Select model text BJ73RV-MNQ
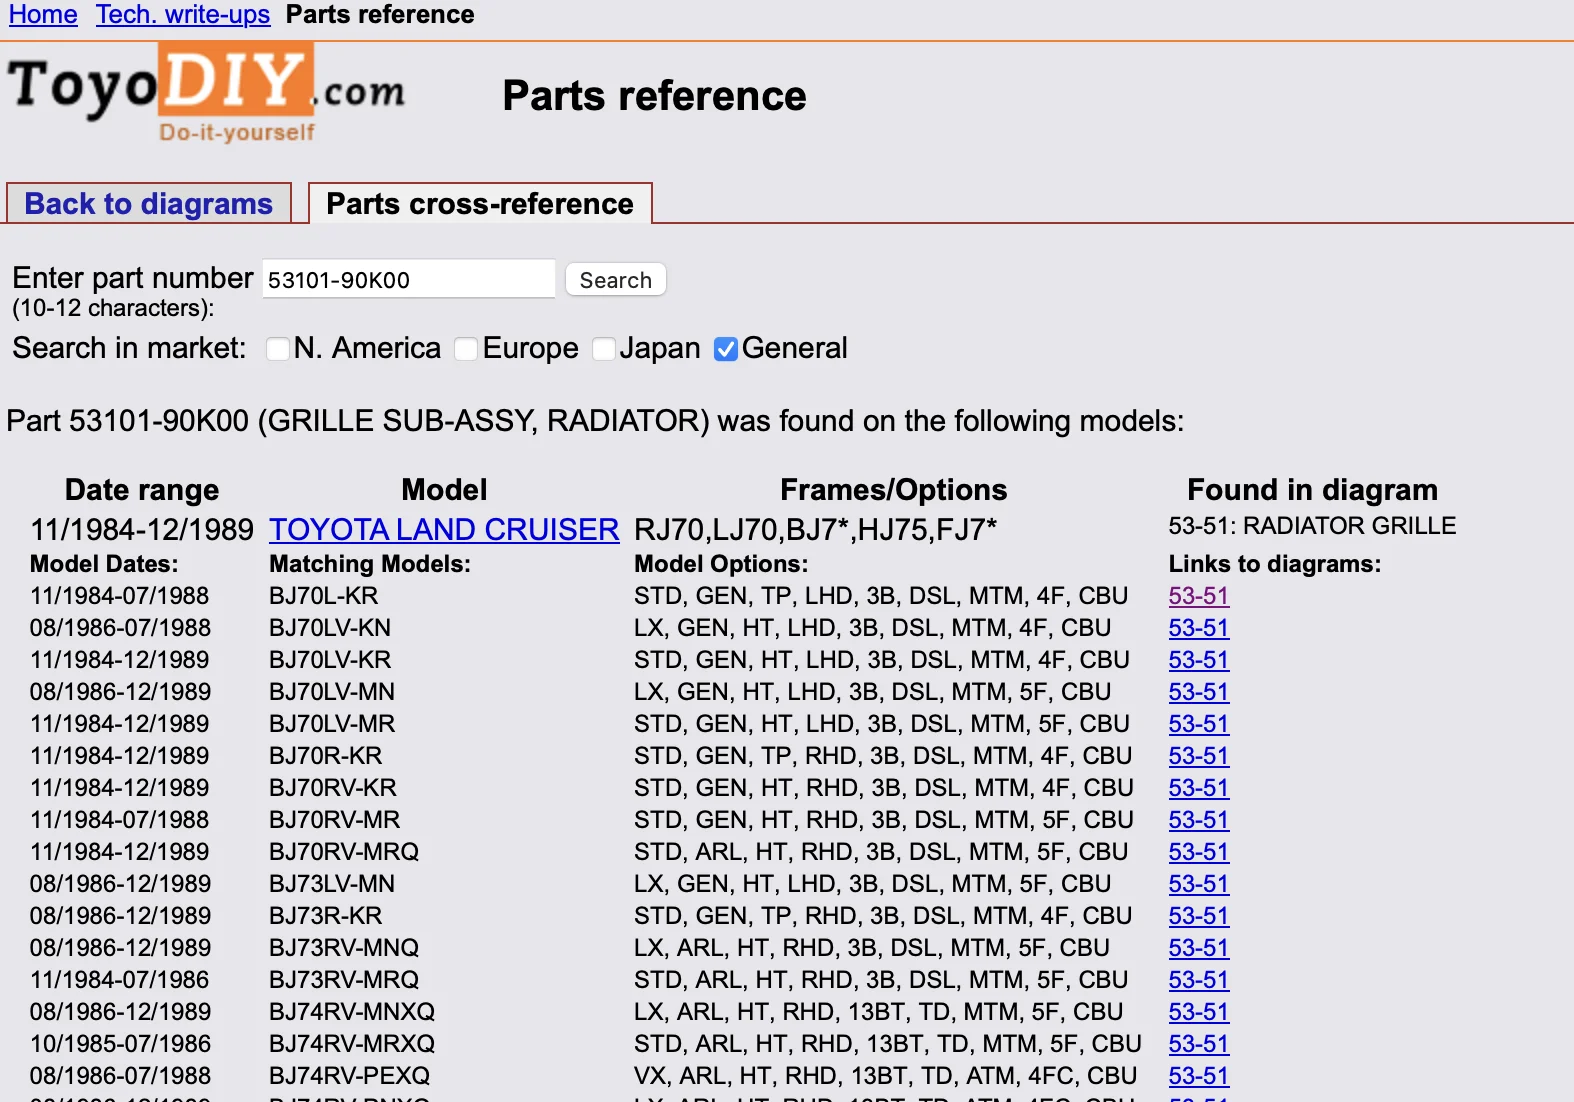Image resolution: width=1574 pixels, height=1102 pixels. pos(344,948)
